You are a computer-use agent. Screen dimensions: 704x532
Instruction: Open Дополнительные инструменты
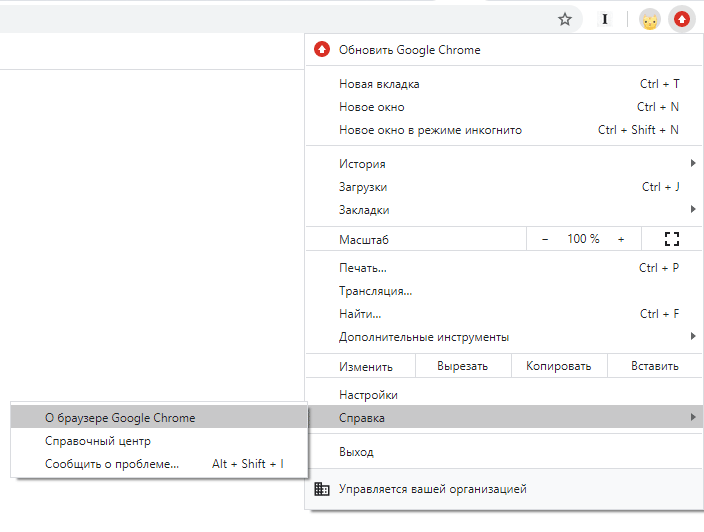click(504, 337)
